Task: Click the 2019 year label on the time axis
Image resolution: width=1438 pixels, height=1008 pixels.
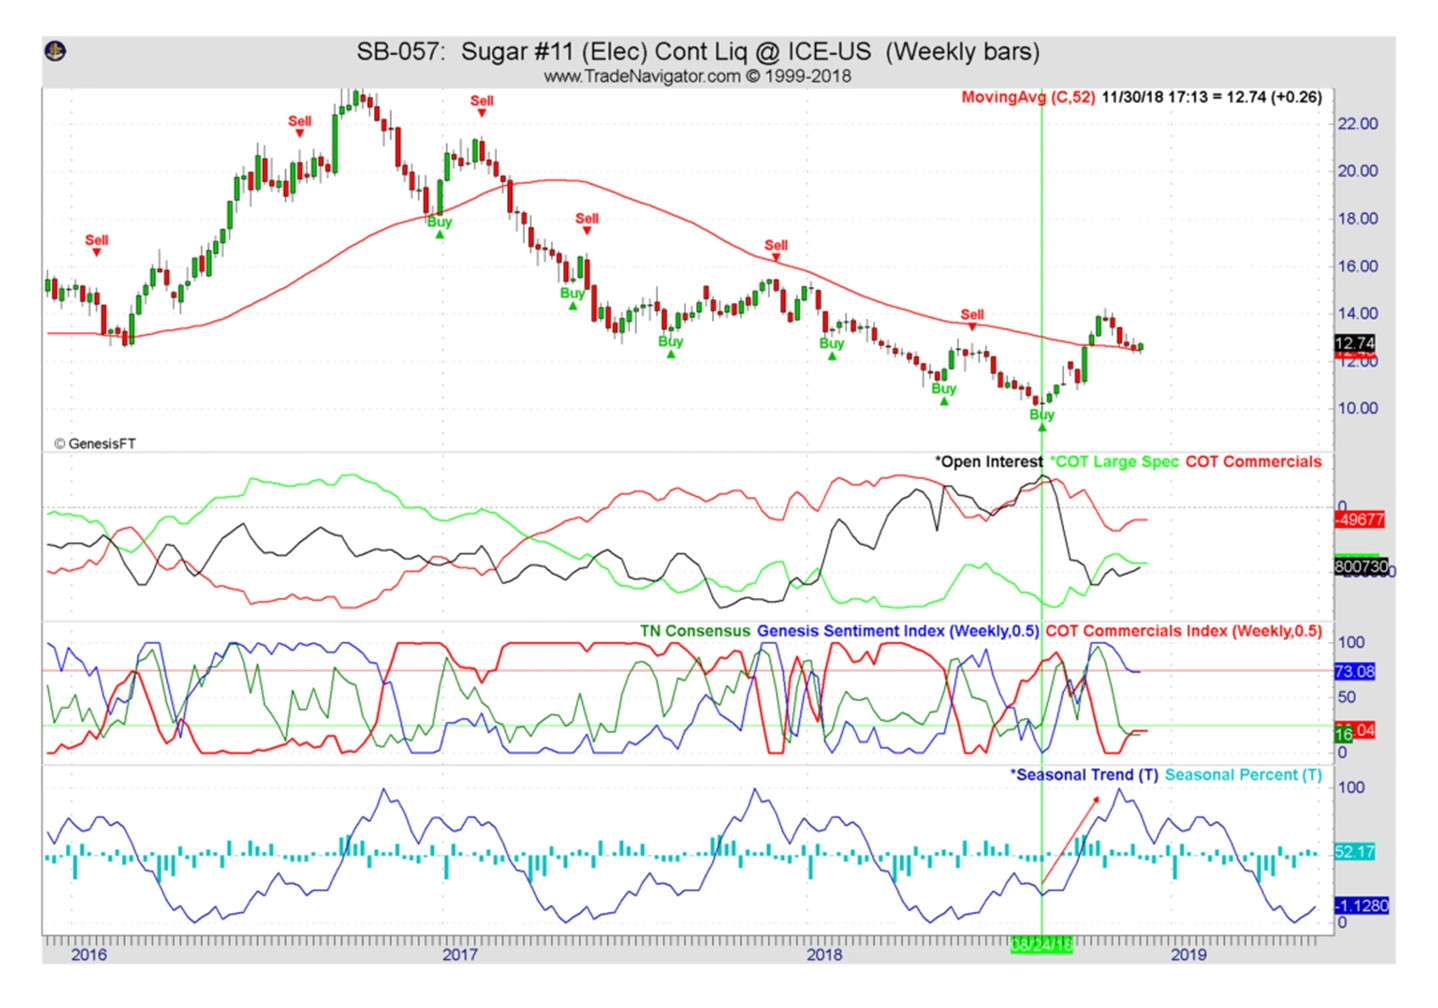Action: (x=1188, y=955)
